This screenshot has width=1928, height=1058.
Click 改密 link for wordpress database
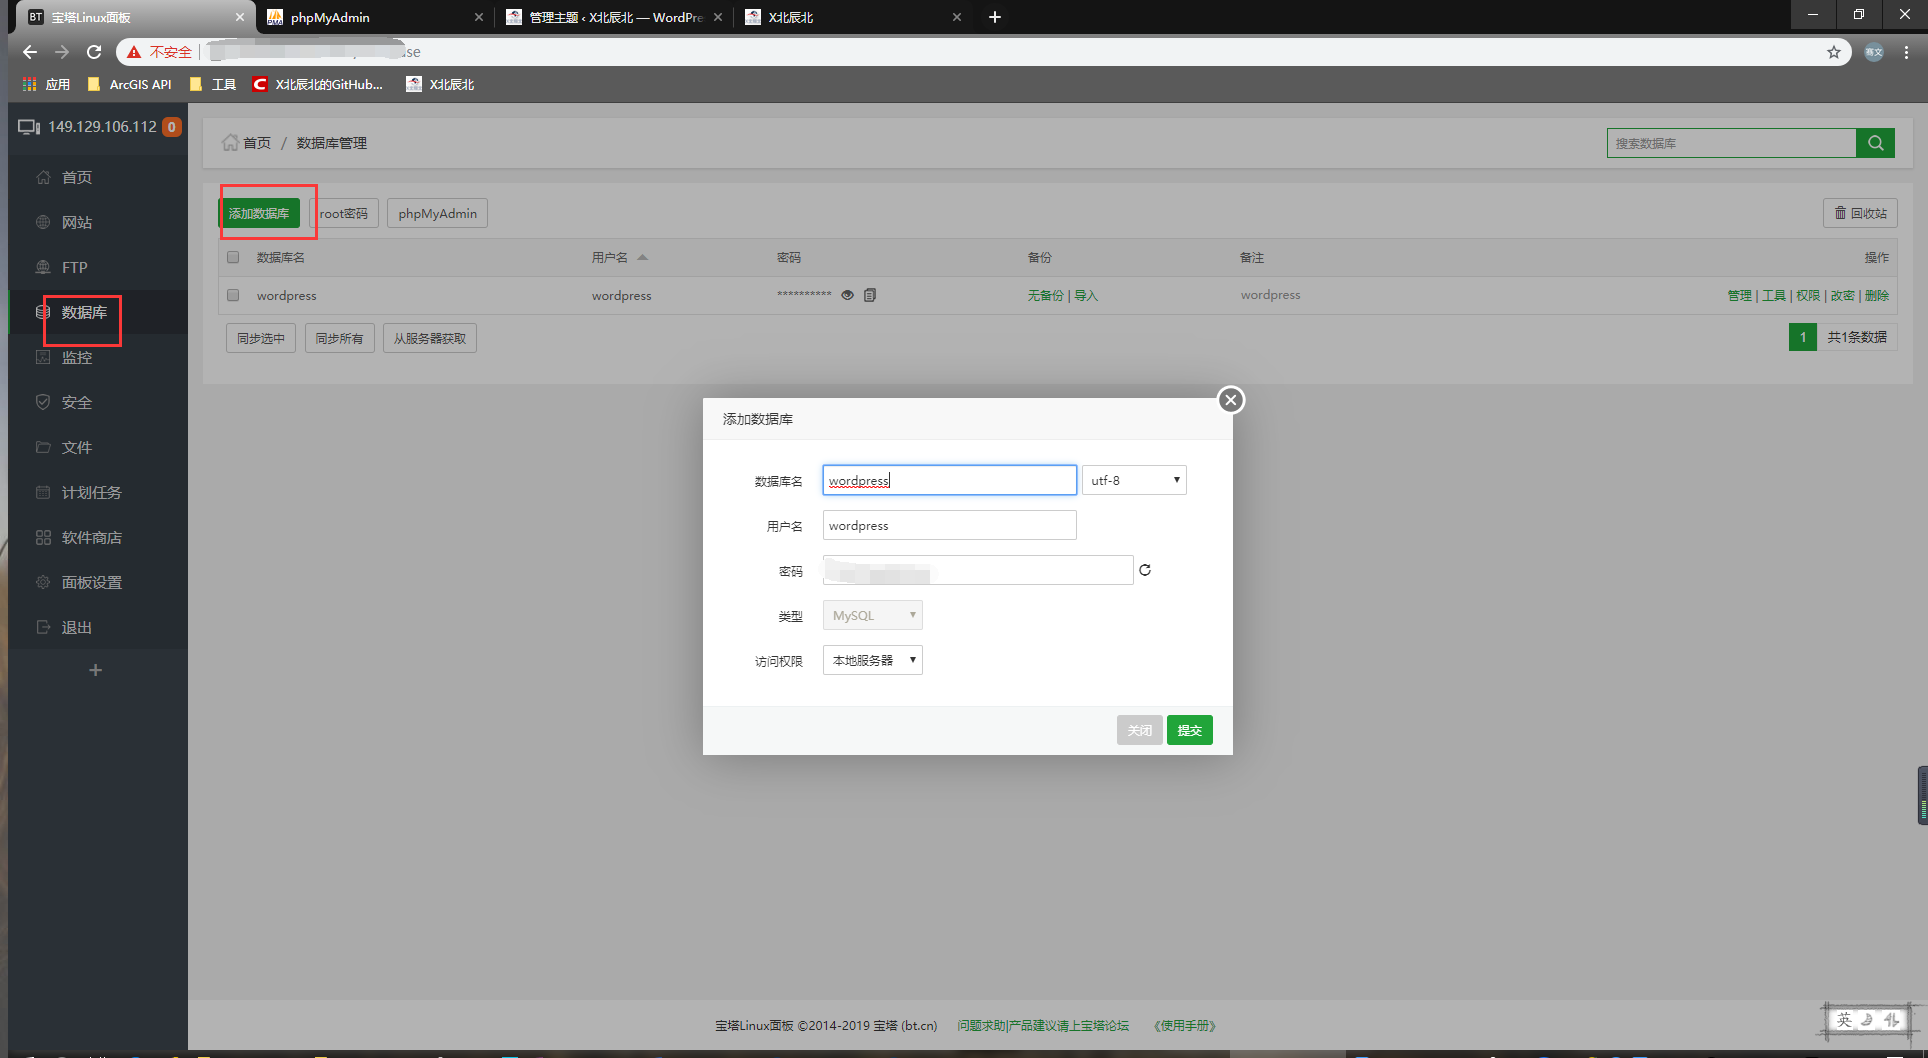tap(1842, 295)
